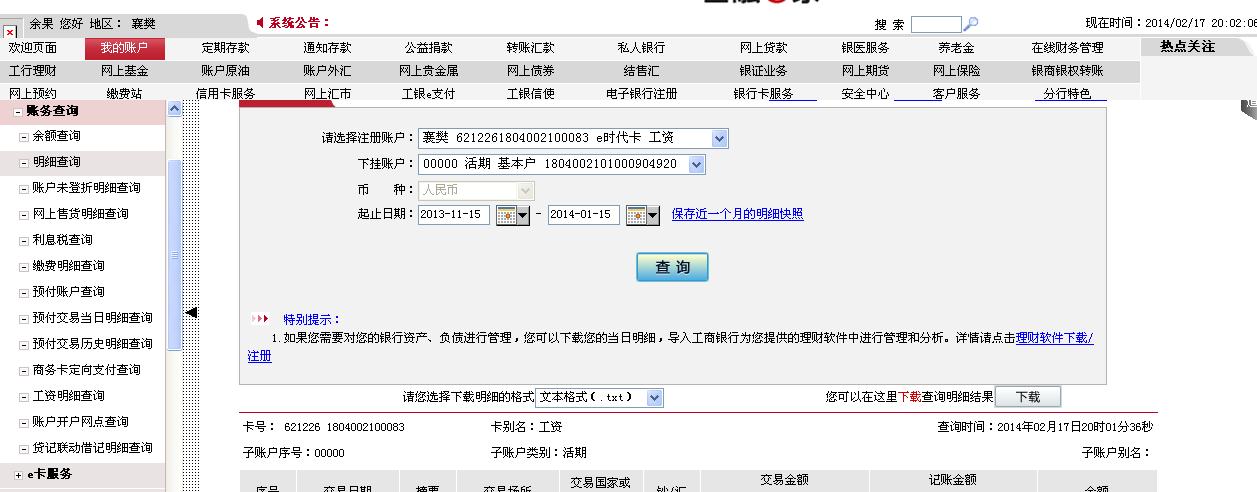Viewport: 1257px width, 492px height.
Task: Open the 网上预约 menu
Action: pyautogui.click(x=32, y=94)
